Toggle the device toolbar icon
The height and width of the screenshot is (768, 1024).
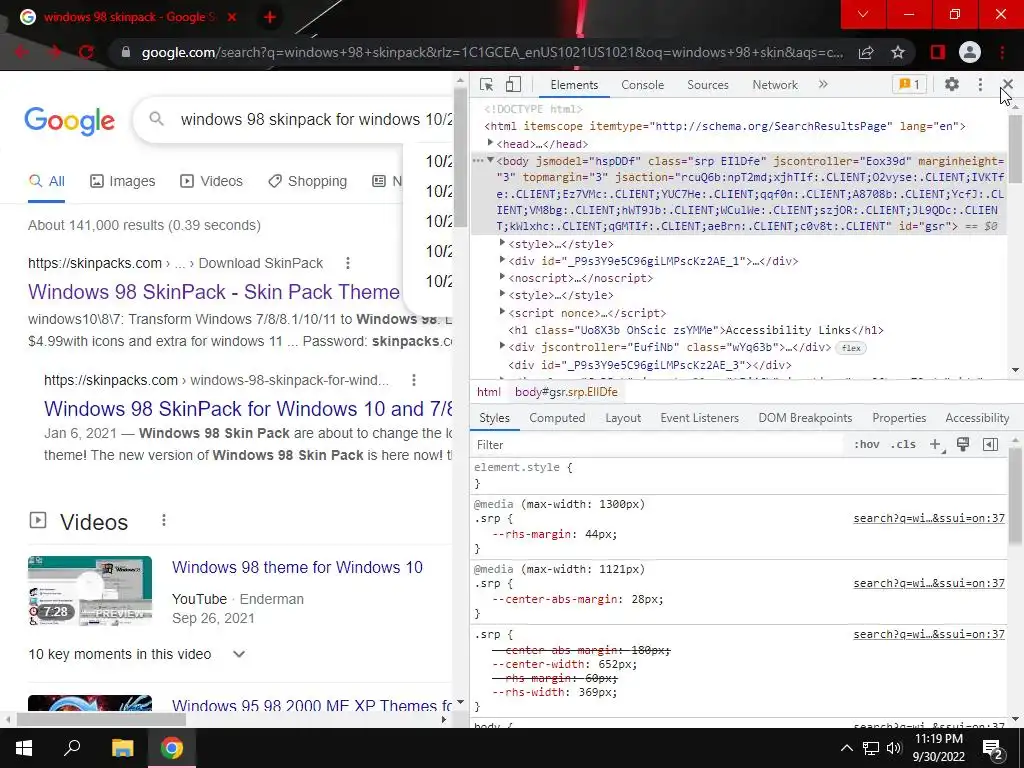click(x=513, y=84)
